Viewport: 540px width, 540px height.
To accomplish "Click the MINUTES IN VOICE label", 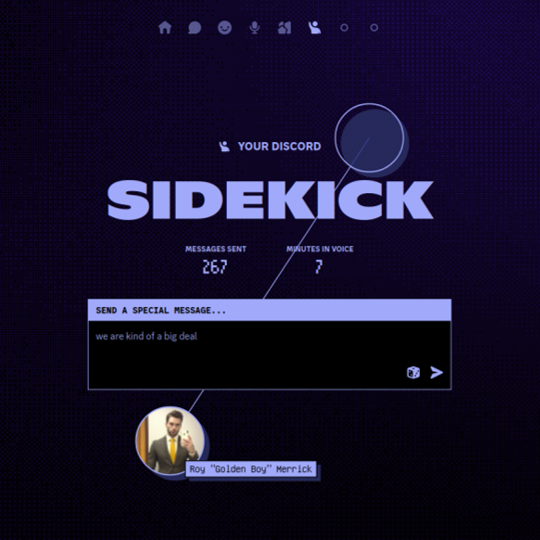I will (x=320, y=249).
